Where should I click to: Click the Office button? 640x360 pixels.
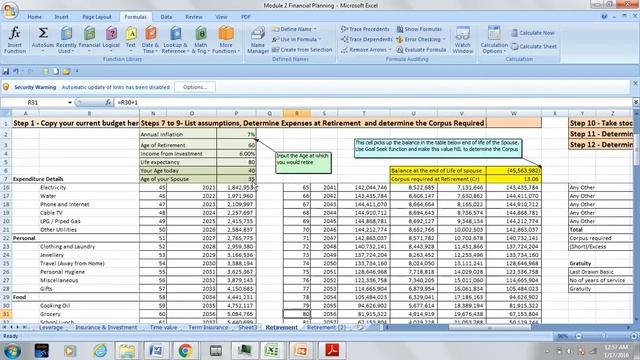pos(9,10)
